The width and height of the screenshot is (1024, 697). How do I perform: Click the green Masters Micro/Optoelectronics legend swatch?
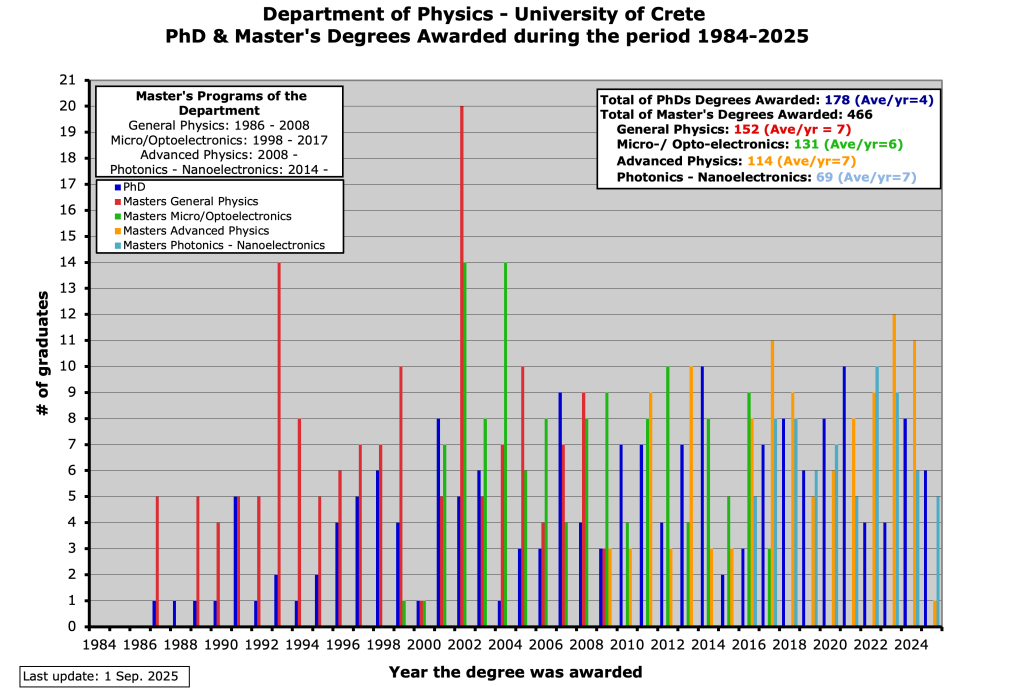pyautogui.click(x=118, y=216)
